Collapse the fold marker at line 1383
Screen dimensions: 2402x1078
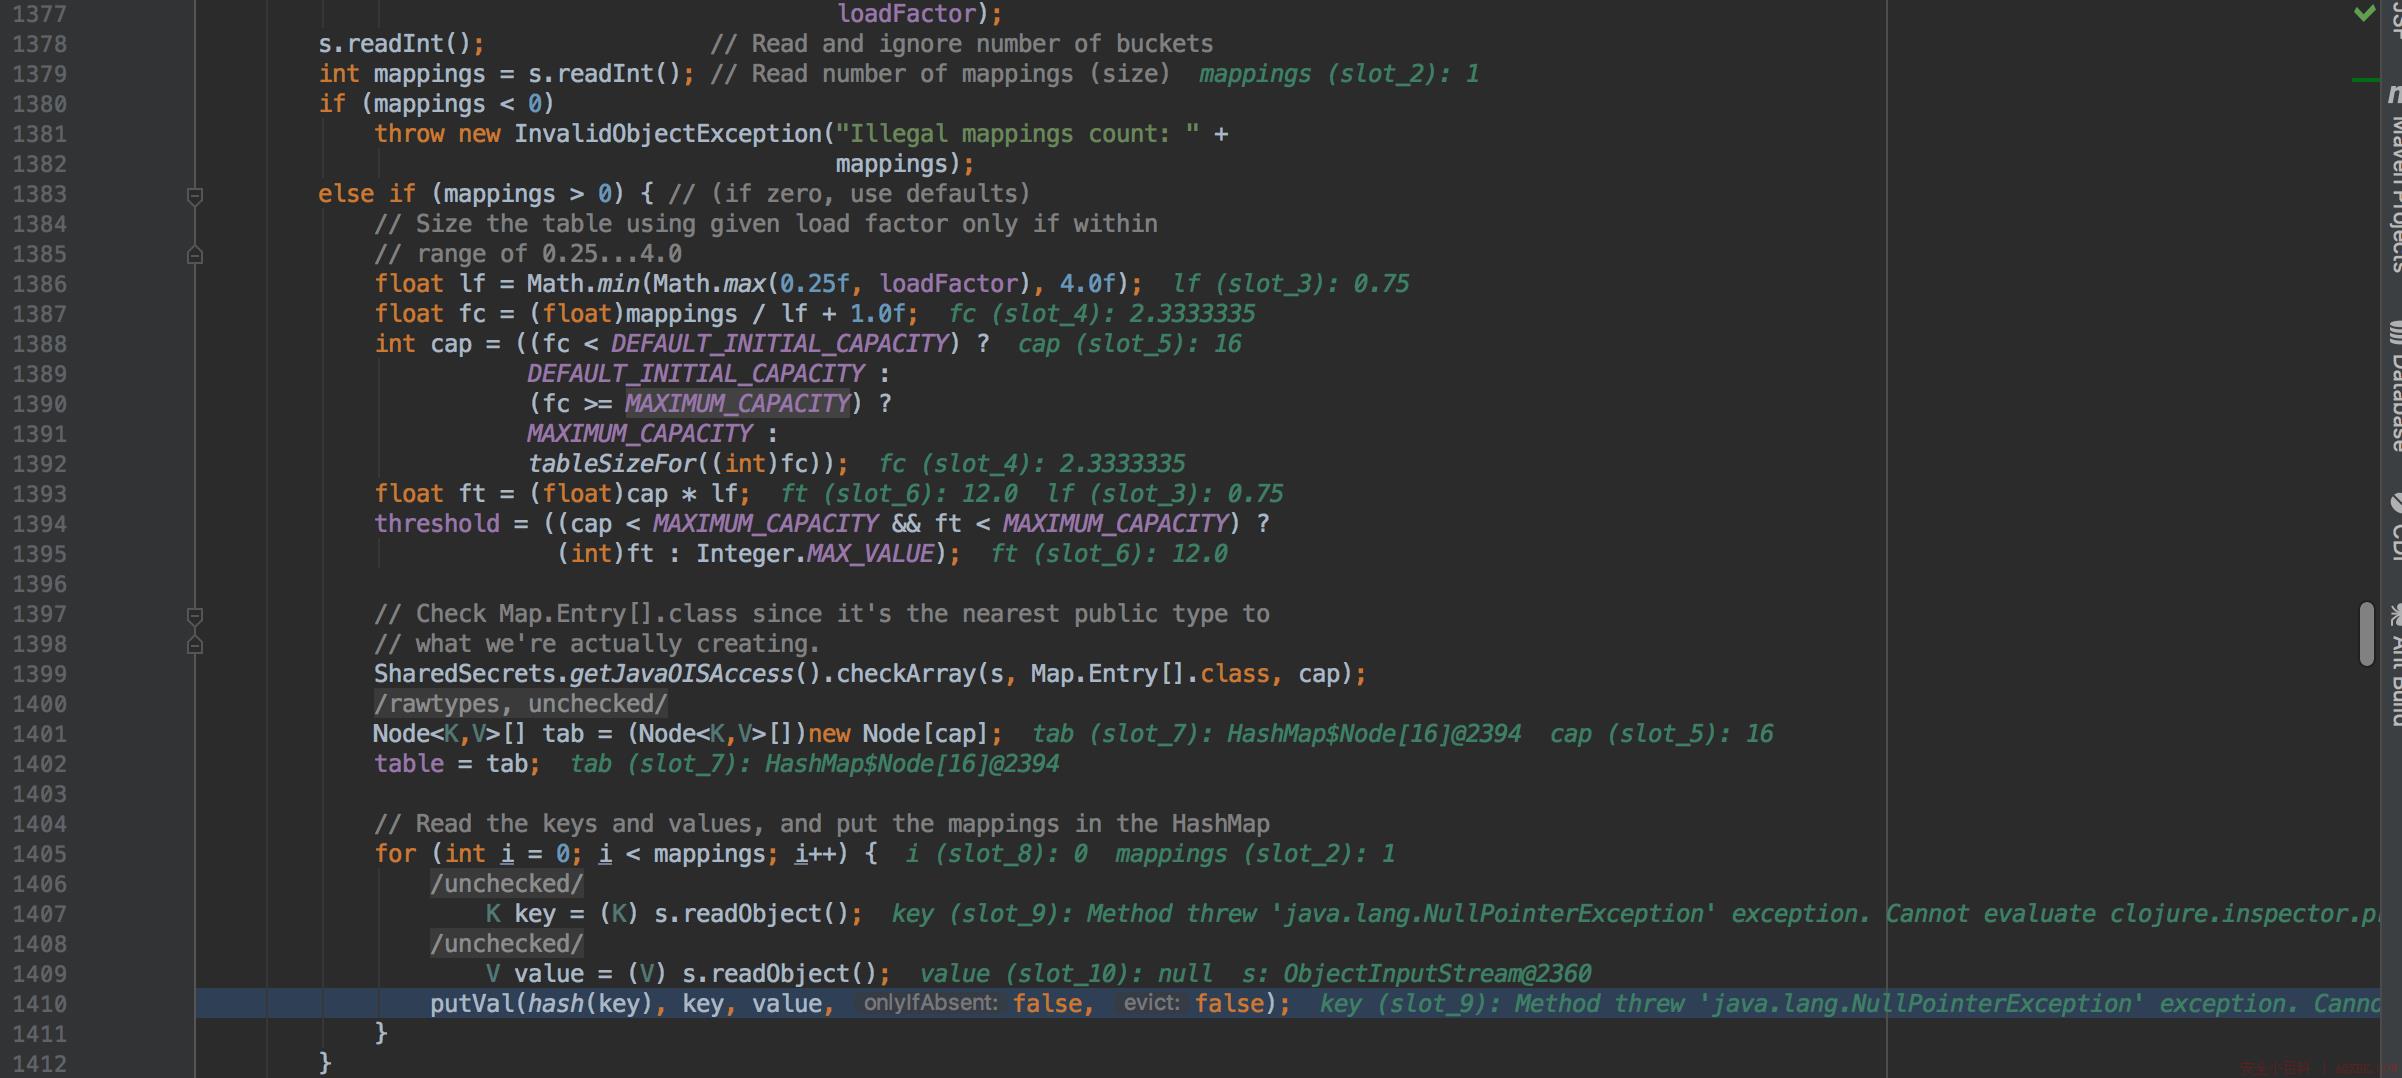point(195,195)
